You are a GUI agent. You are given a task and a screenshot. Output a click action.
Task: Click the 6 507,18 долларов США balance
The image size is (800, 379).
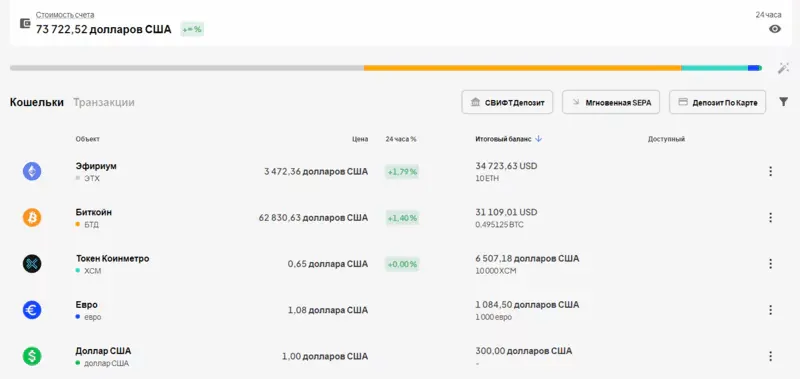527,258
